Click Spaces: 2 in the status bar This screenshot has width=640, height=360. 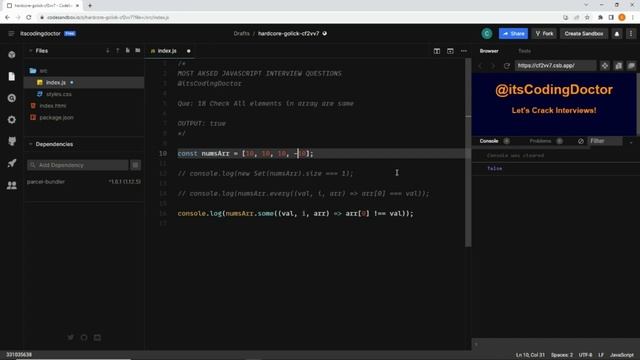point(562,355)
